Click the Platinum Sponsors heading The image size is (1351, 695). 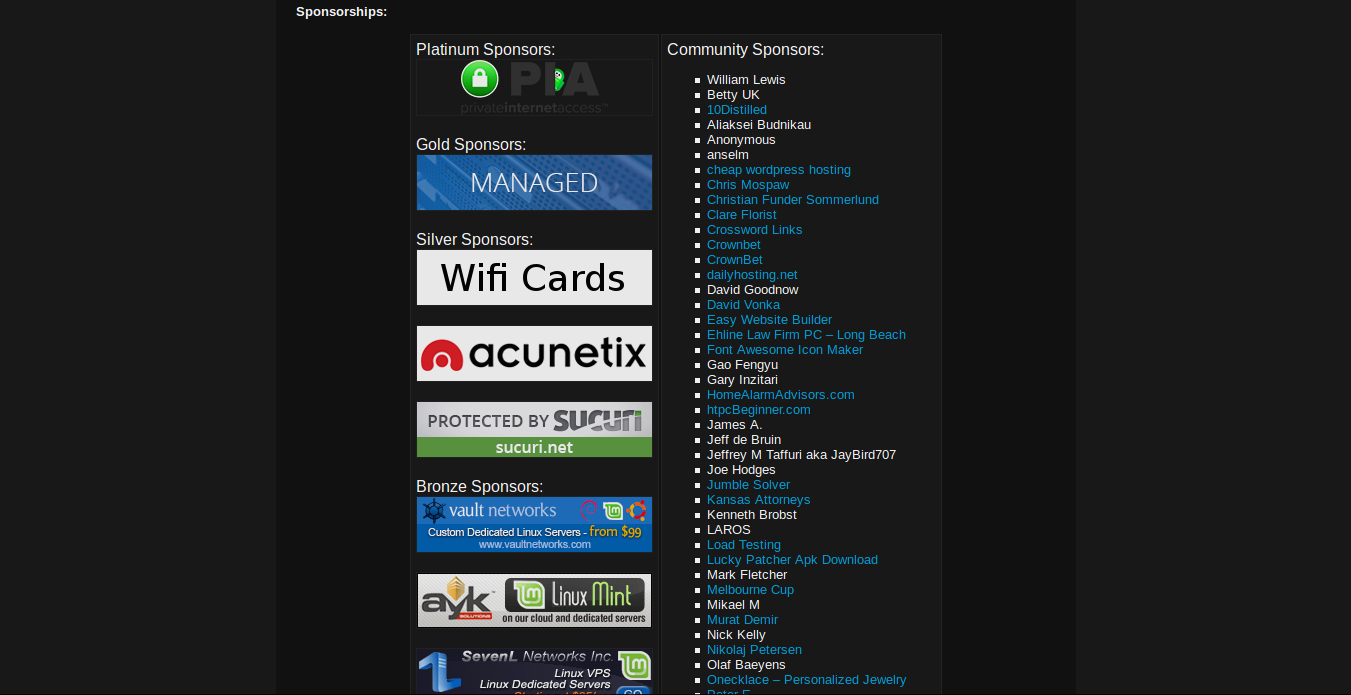tap(485, 50)
